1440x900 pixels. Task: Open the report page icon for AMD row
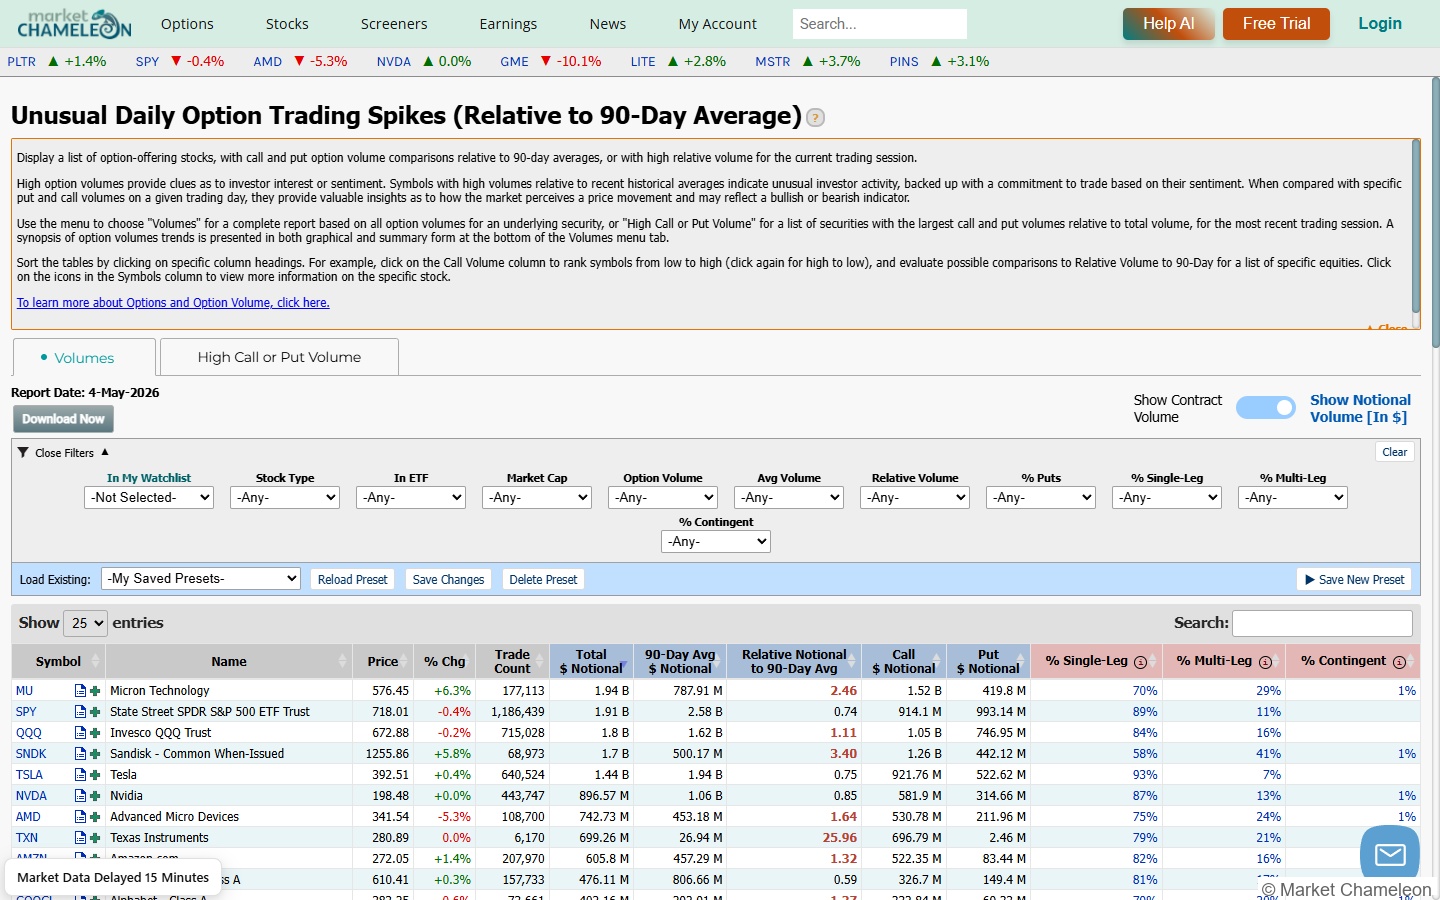click(x=80, y=817)
